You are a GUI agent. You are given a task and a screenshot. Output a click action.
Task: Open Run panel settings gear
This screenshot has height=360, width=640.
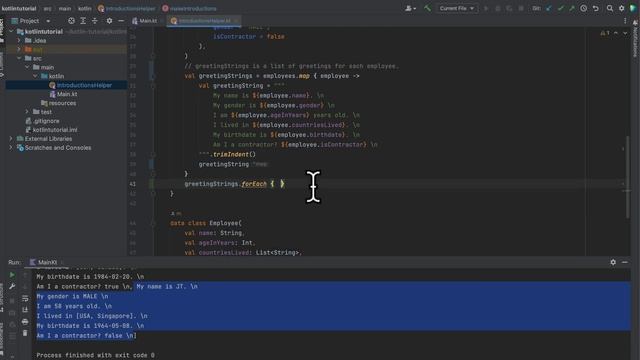(x=613, y=262)
